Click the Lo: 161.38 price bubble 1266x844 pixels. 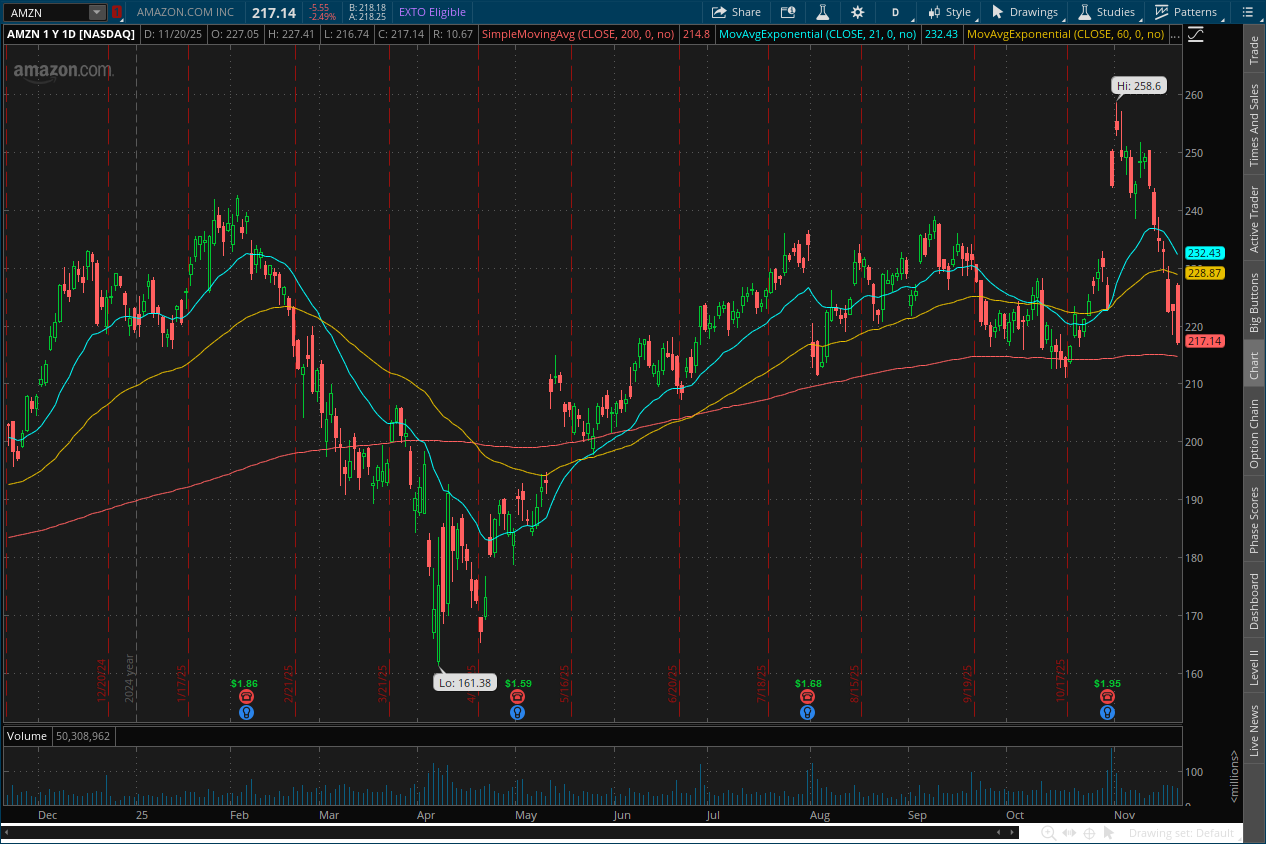[x=464, y=682]
